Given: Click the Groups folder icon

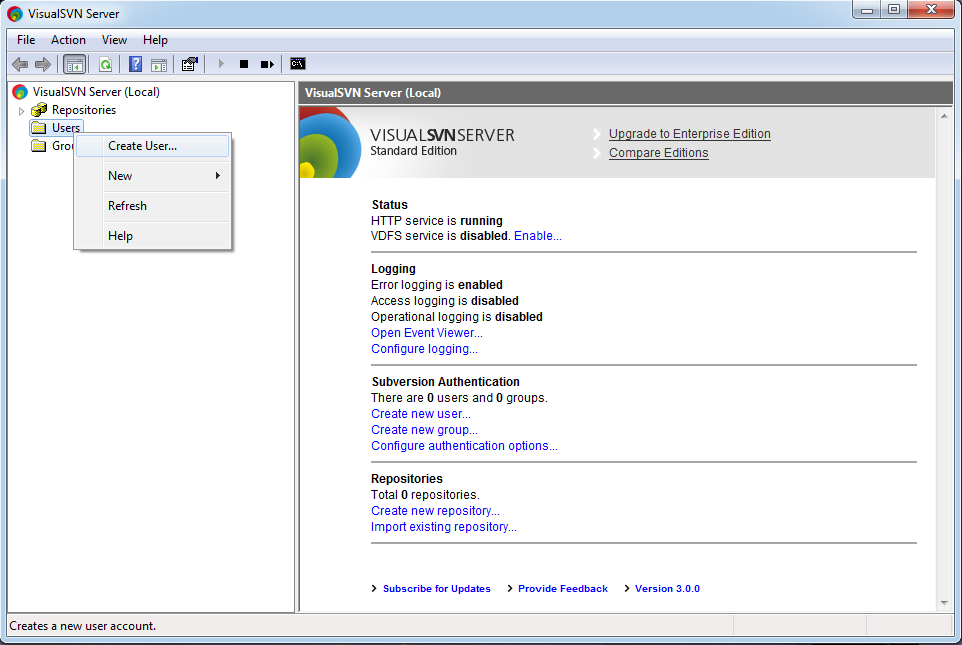Looking at the screenshot, I should 39,145.
